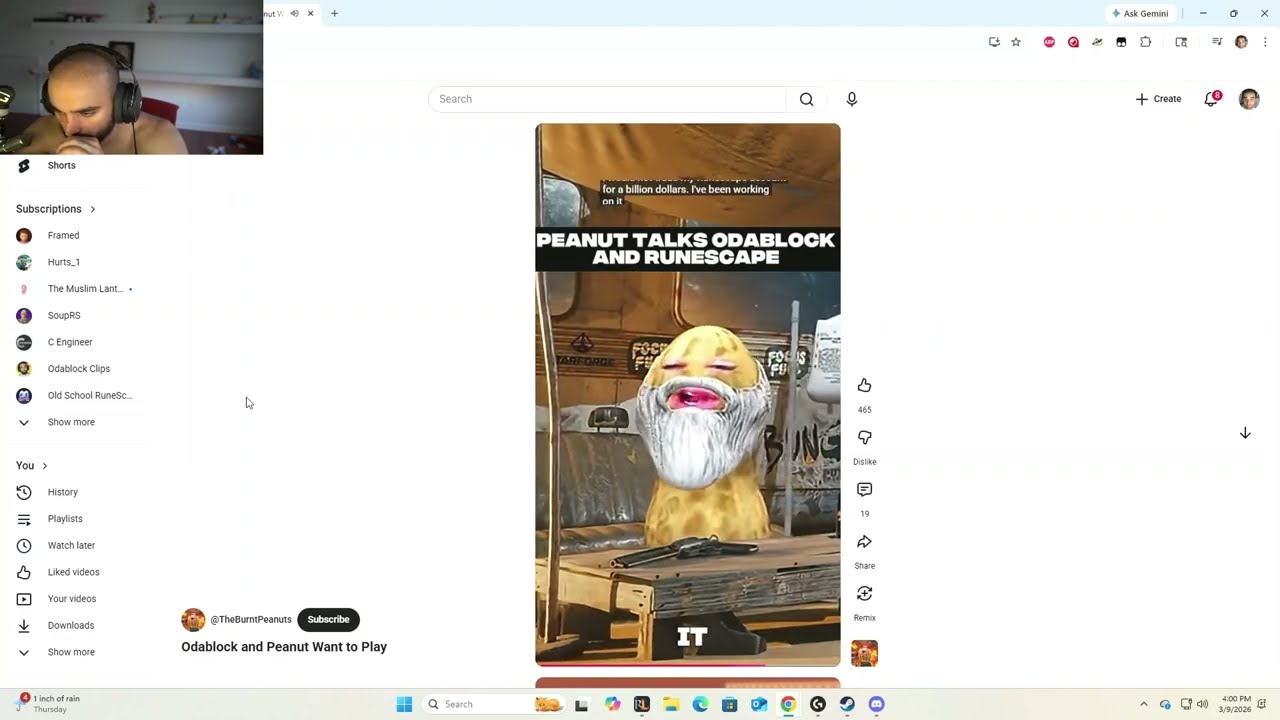Open watch History

(x=62, y=492)
